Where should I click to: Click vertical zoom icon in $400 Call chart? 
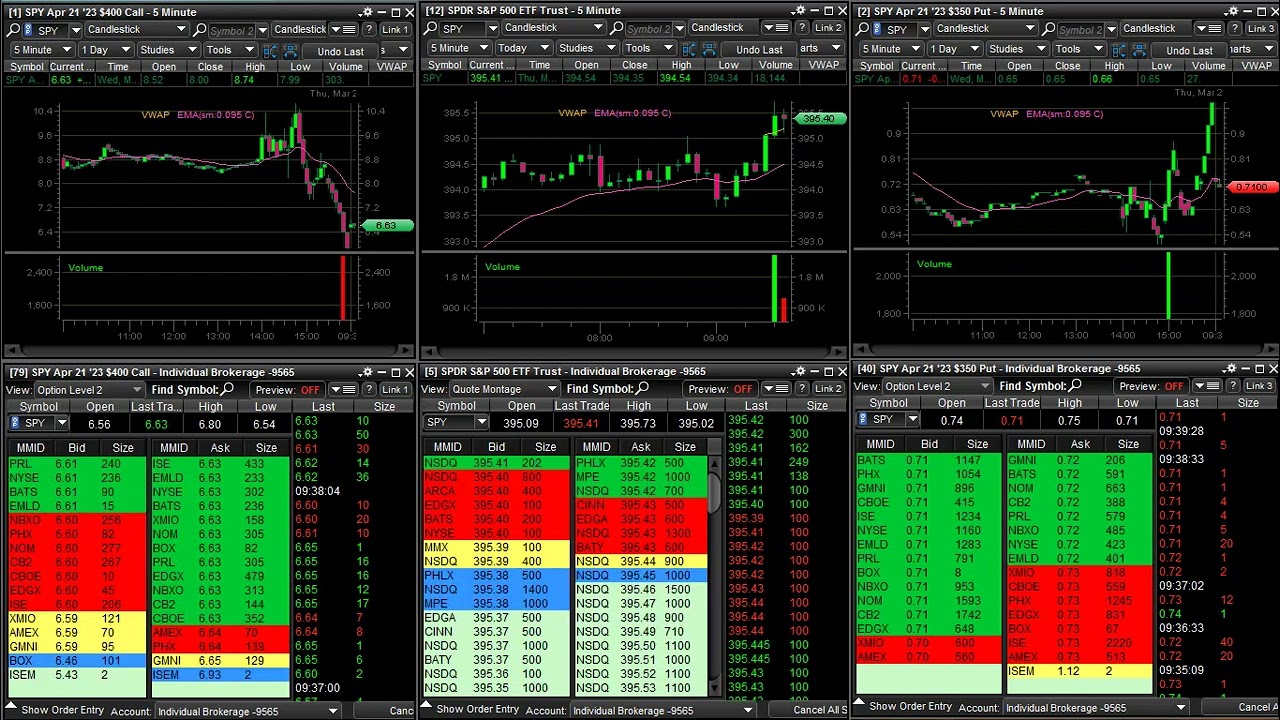click(x=271, y=50)
